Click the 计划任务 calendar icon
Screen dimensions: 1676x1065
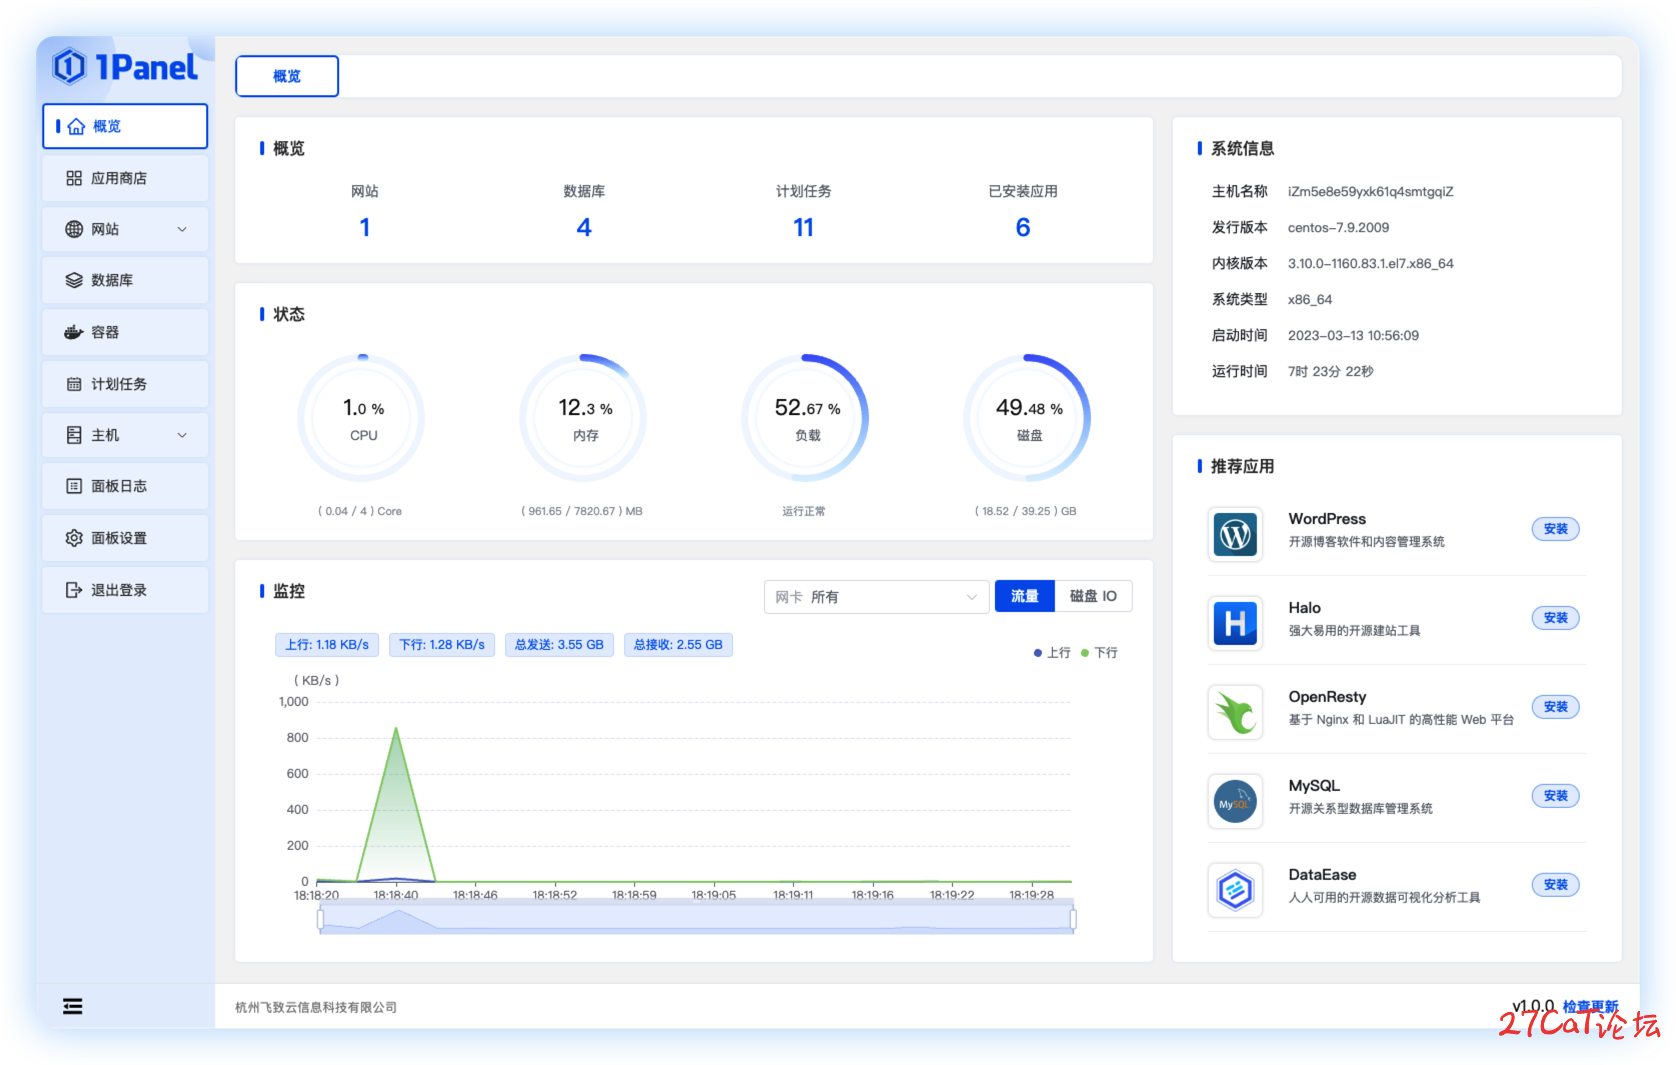click(x=74, y=384)
